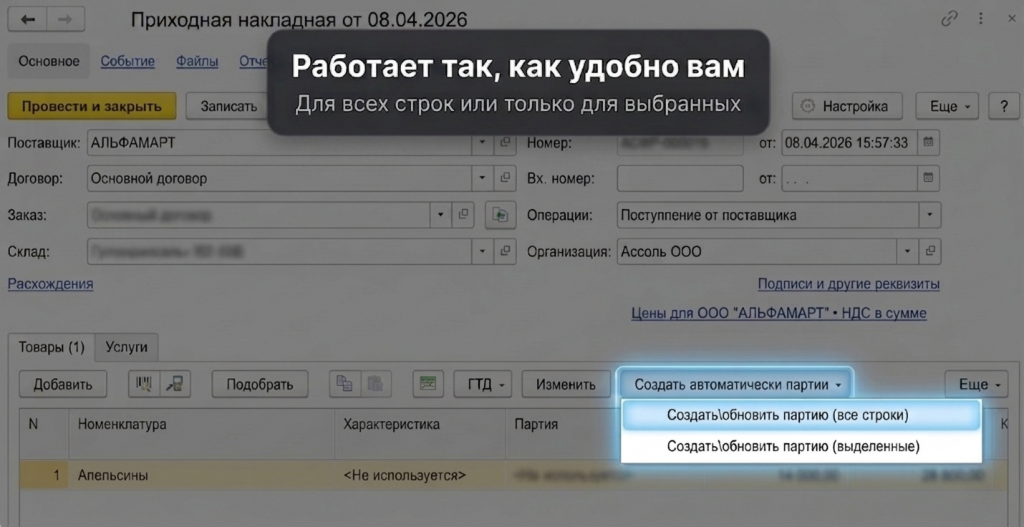1024x527 pixels.
Task: Select the Основное section tab
Action: click(49, 61)
